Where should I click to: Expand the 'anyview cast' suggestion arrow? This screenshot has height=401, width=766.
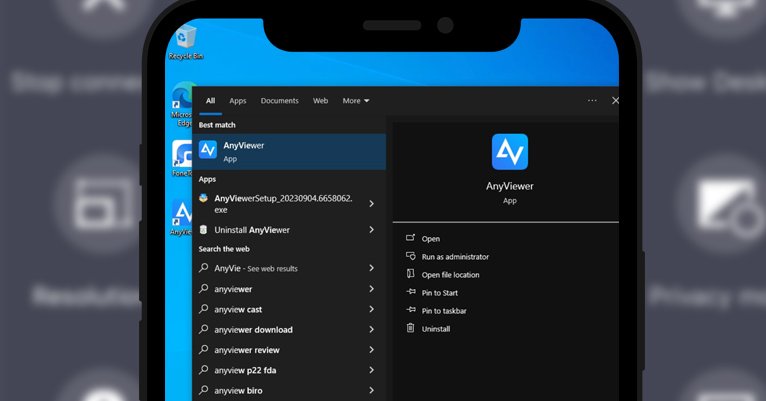(372, 309)
